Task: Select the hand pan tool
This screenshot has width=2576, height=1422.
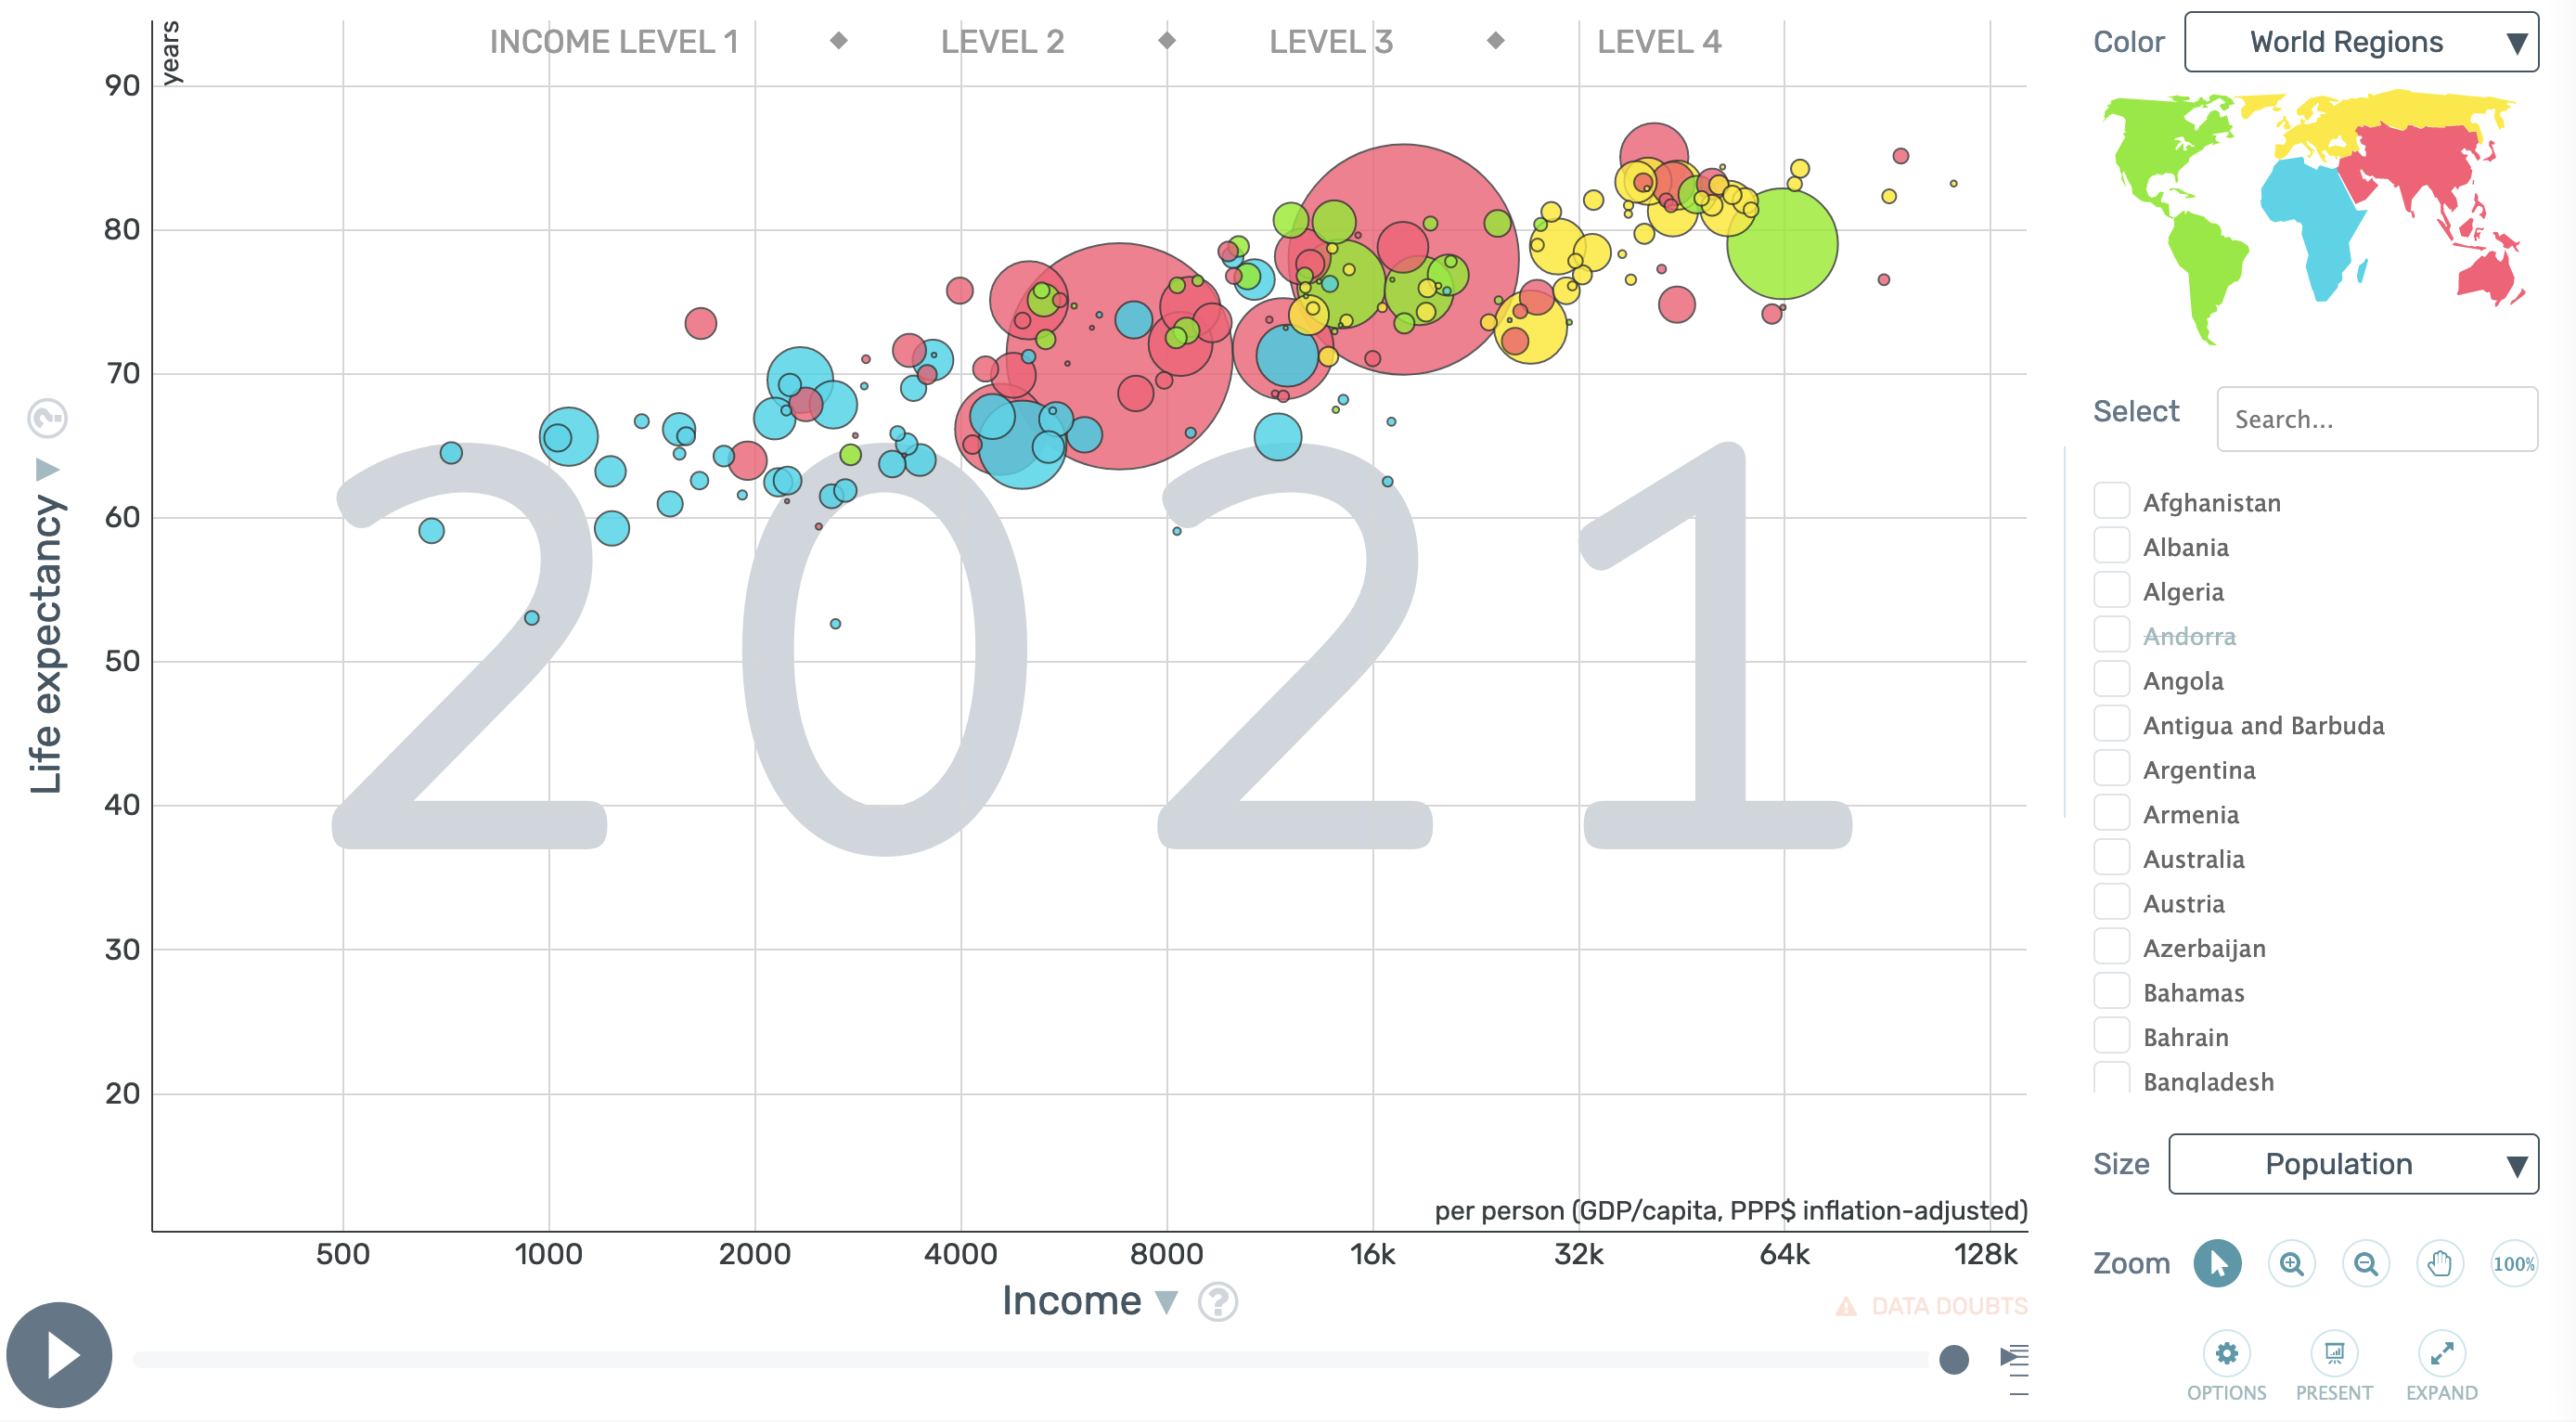Action: pos(2439,1263)
